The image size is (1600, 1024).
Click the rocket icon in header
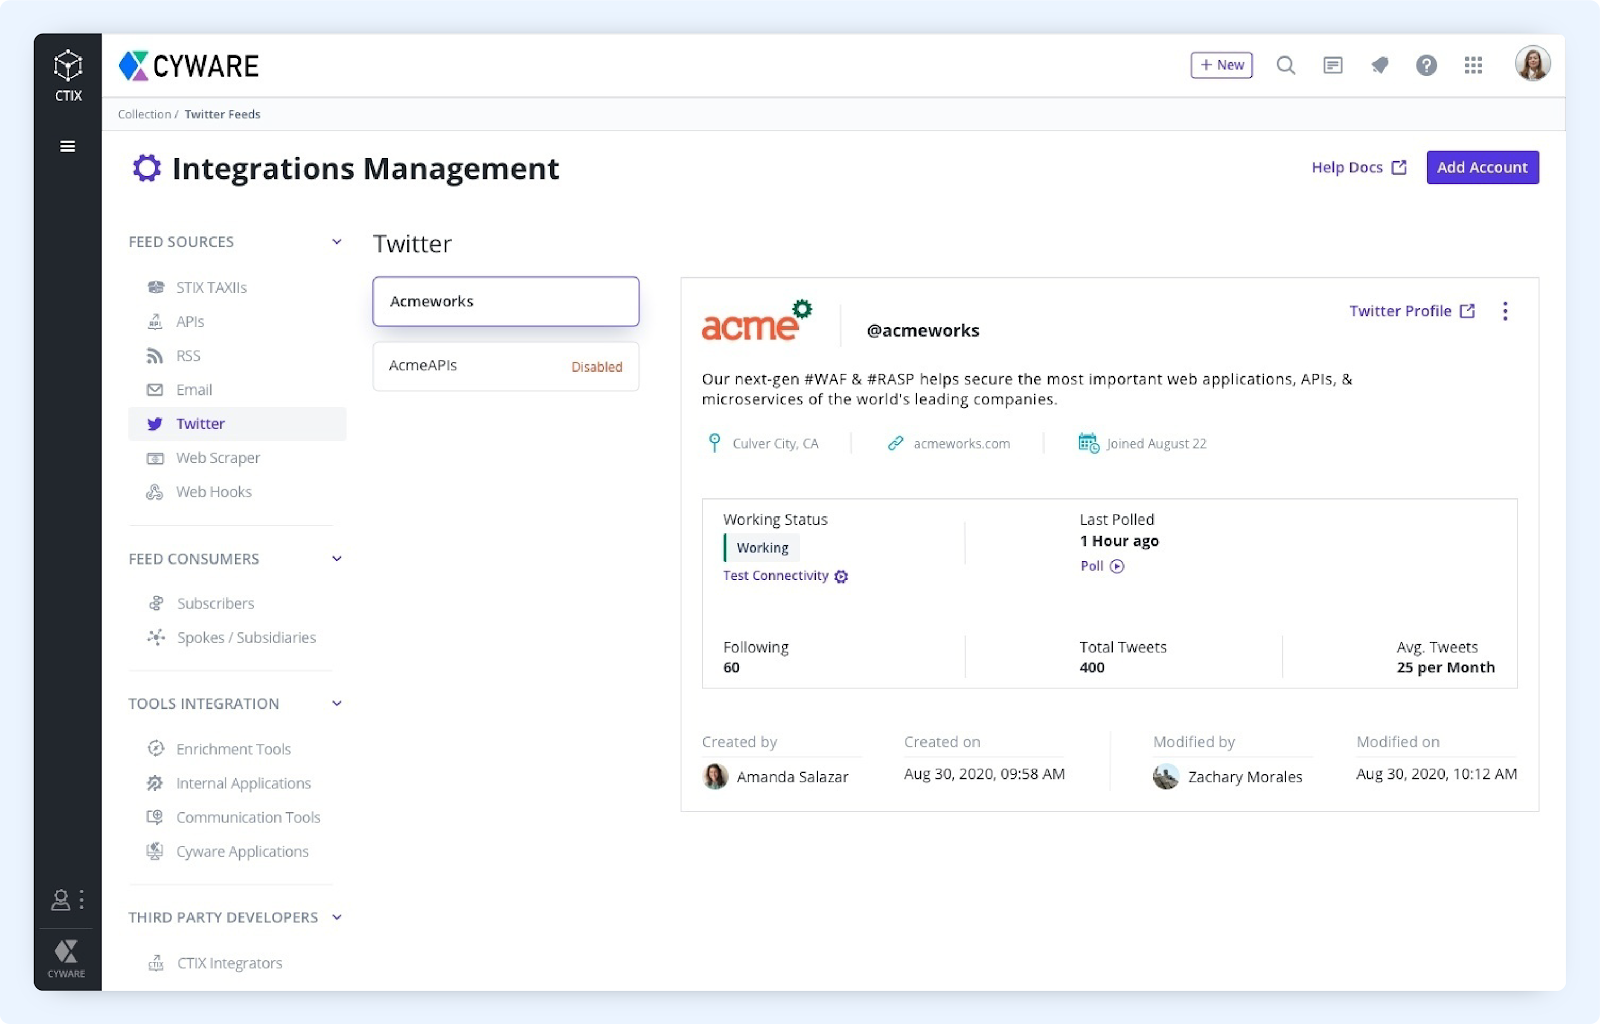[x=1380, y=65]
